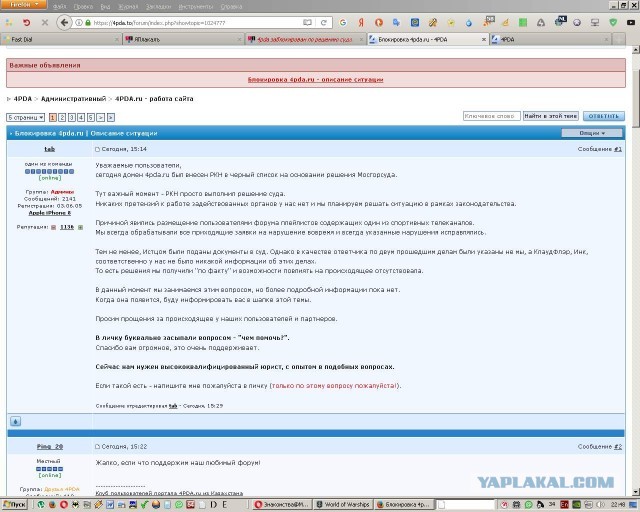Image resolution: width=640 pixels, height=512 pixels.
Task: Open the Опции dropdown in topic header
Action: tap(592, 133)
